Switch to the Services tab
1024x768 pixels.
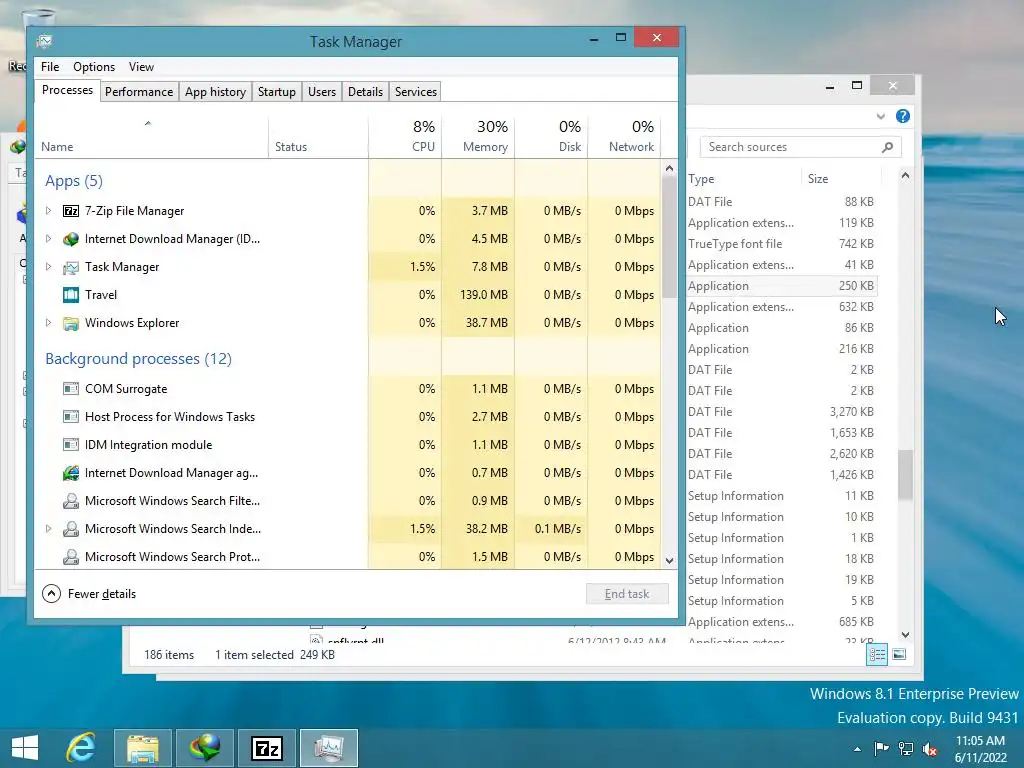416,91
